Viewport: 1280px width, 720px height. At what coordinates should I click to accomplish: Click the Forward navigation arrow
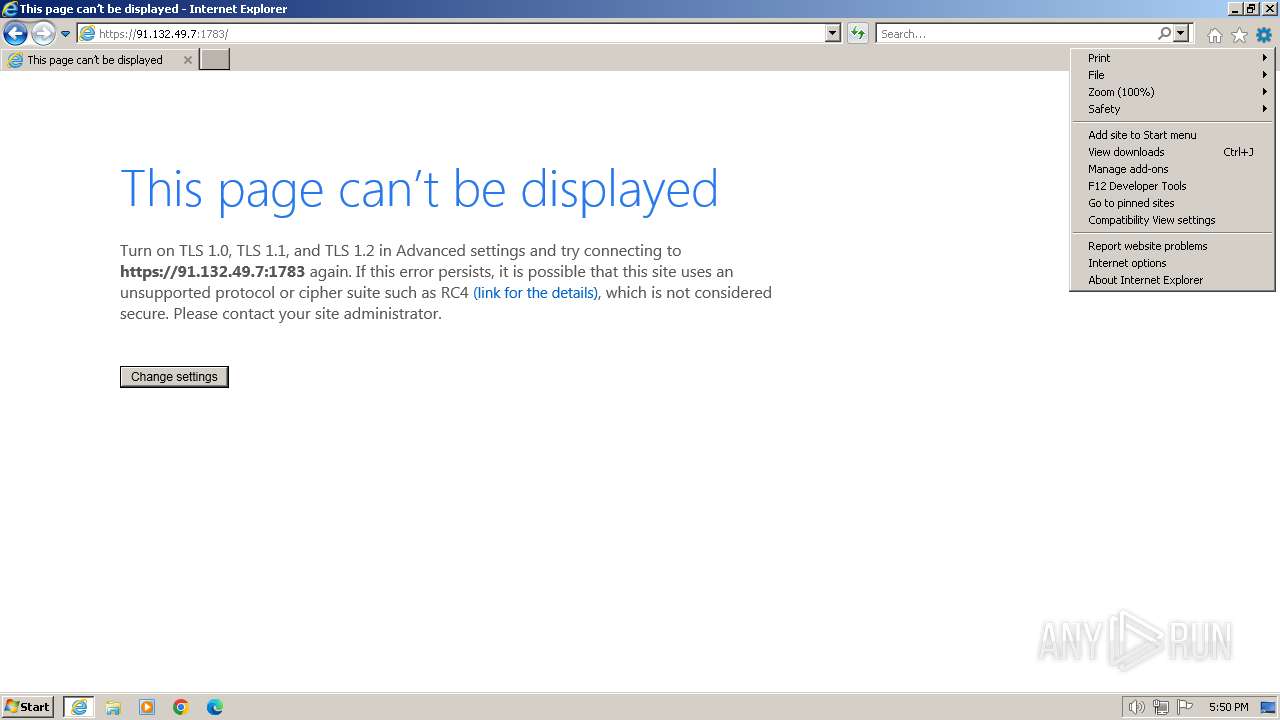[x=42, y=34]
